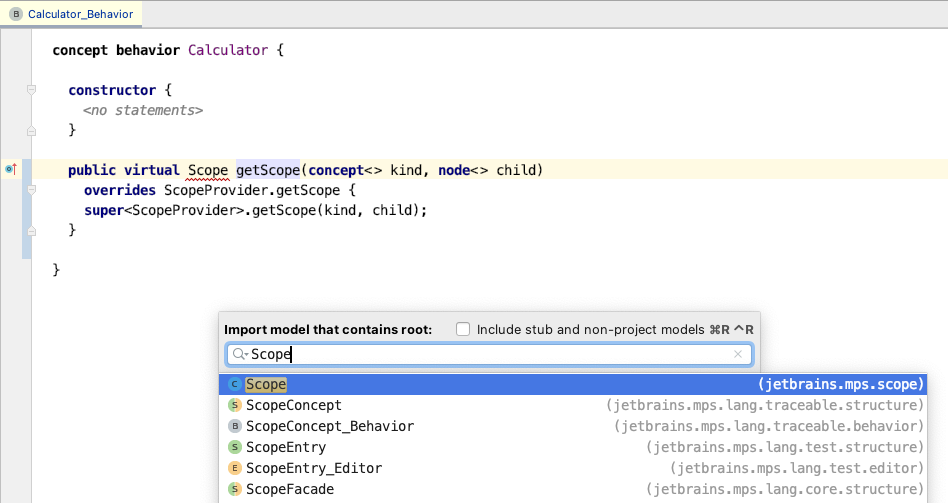The image size is (948, 503).
Task: Choose ScopeEntry from the results list
Action: tap(286, 447)
